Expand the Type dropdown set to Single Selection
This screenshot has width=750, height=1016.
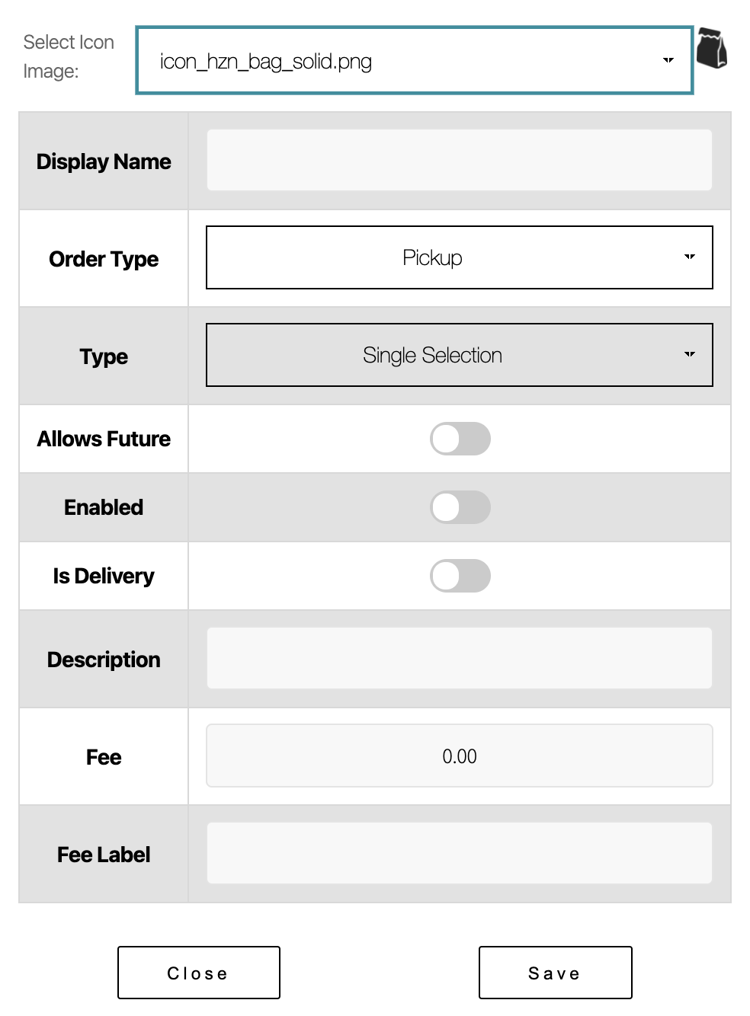pyautogui.click(x=459, y=355)
